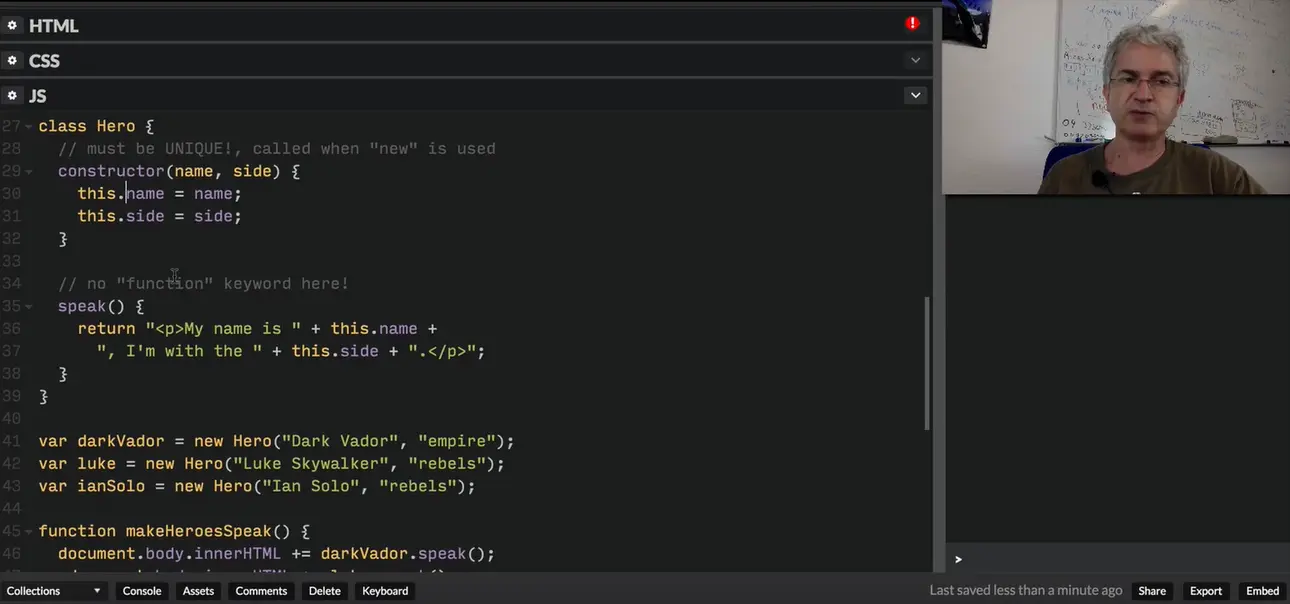1290x604 pixels.
Task: Click the line with "I'm with the" string
Action: 291,351
